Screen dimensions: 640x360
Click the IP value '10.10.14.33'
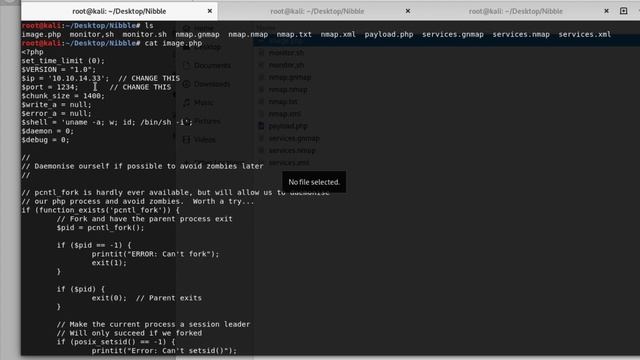[x=76, y=78]
